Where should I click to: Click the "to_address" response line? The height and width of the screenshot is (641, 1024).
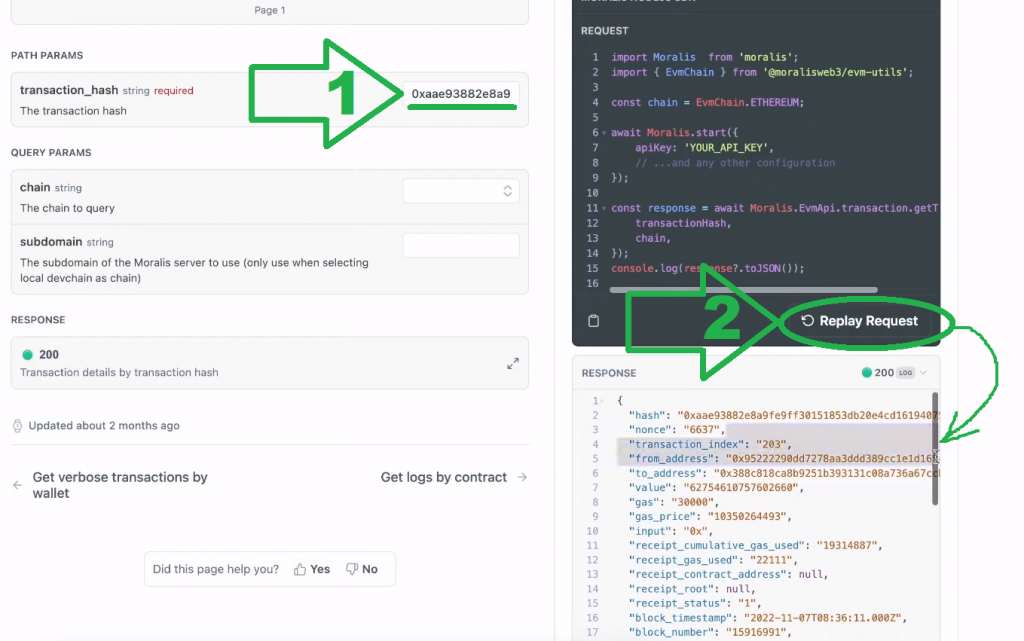click(784, 473)
